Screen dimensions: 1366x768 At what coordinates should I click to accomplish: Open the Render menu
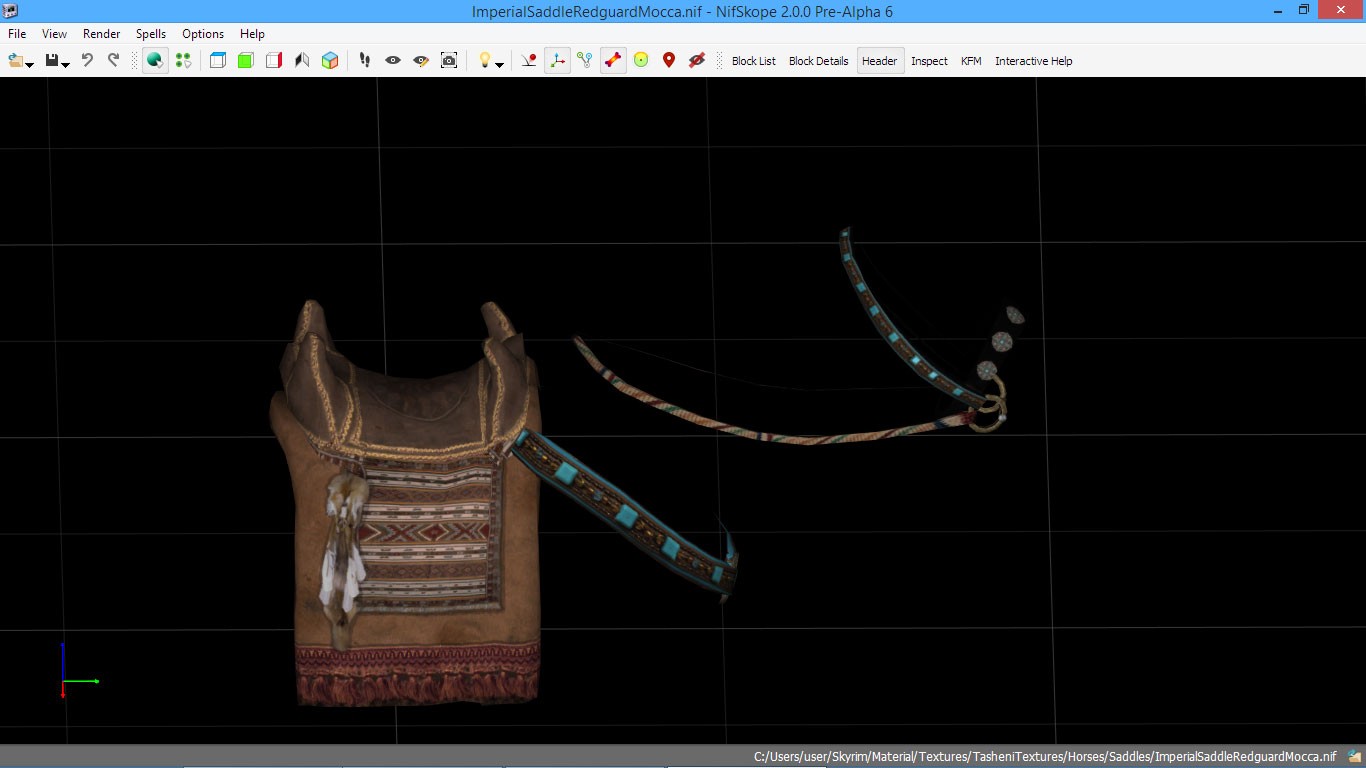click(x=102, y=34)
